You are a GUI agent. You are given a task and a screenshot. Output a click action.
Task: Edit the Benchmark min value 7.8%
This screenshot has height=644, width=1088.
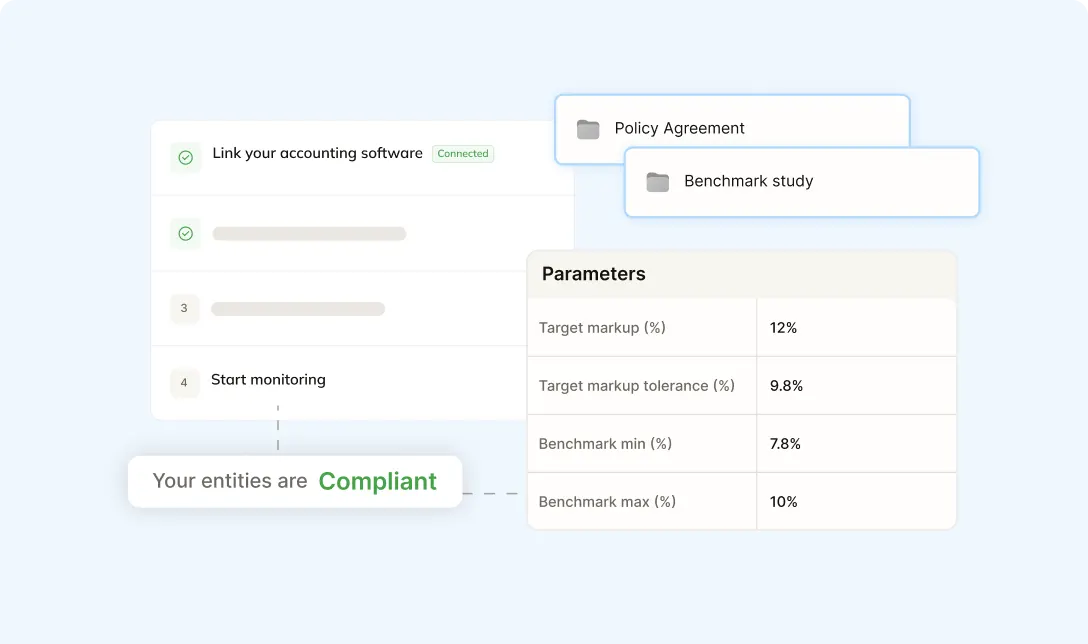785,444
